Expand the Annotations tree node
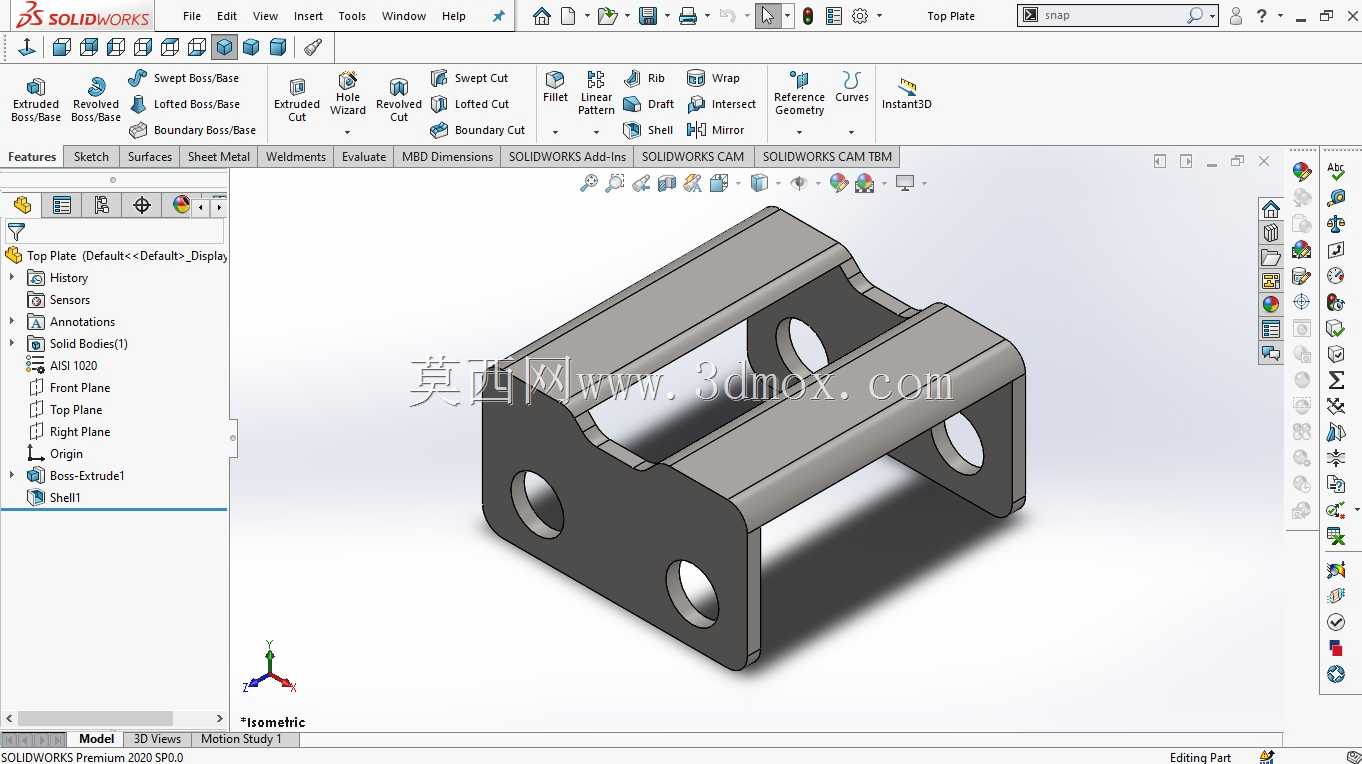 12,321
